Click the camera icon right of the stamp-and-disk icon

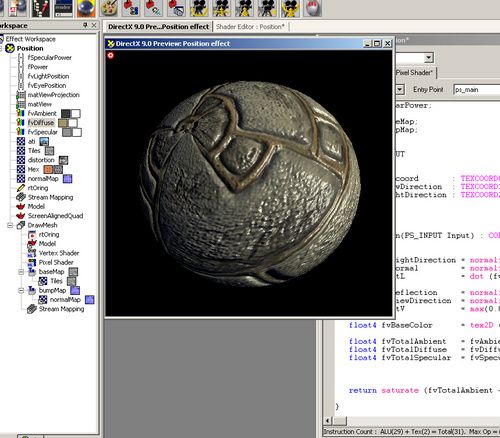[x=199, y=8]
